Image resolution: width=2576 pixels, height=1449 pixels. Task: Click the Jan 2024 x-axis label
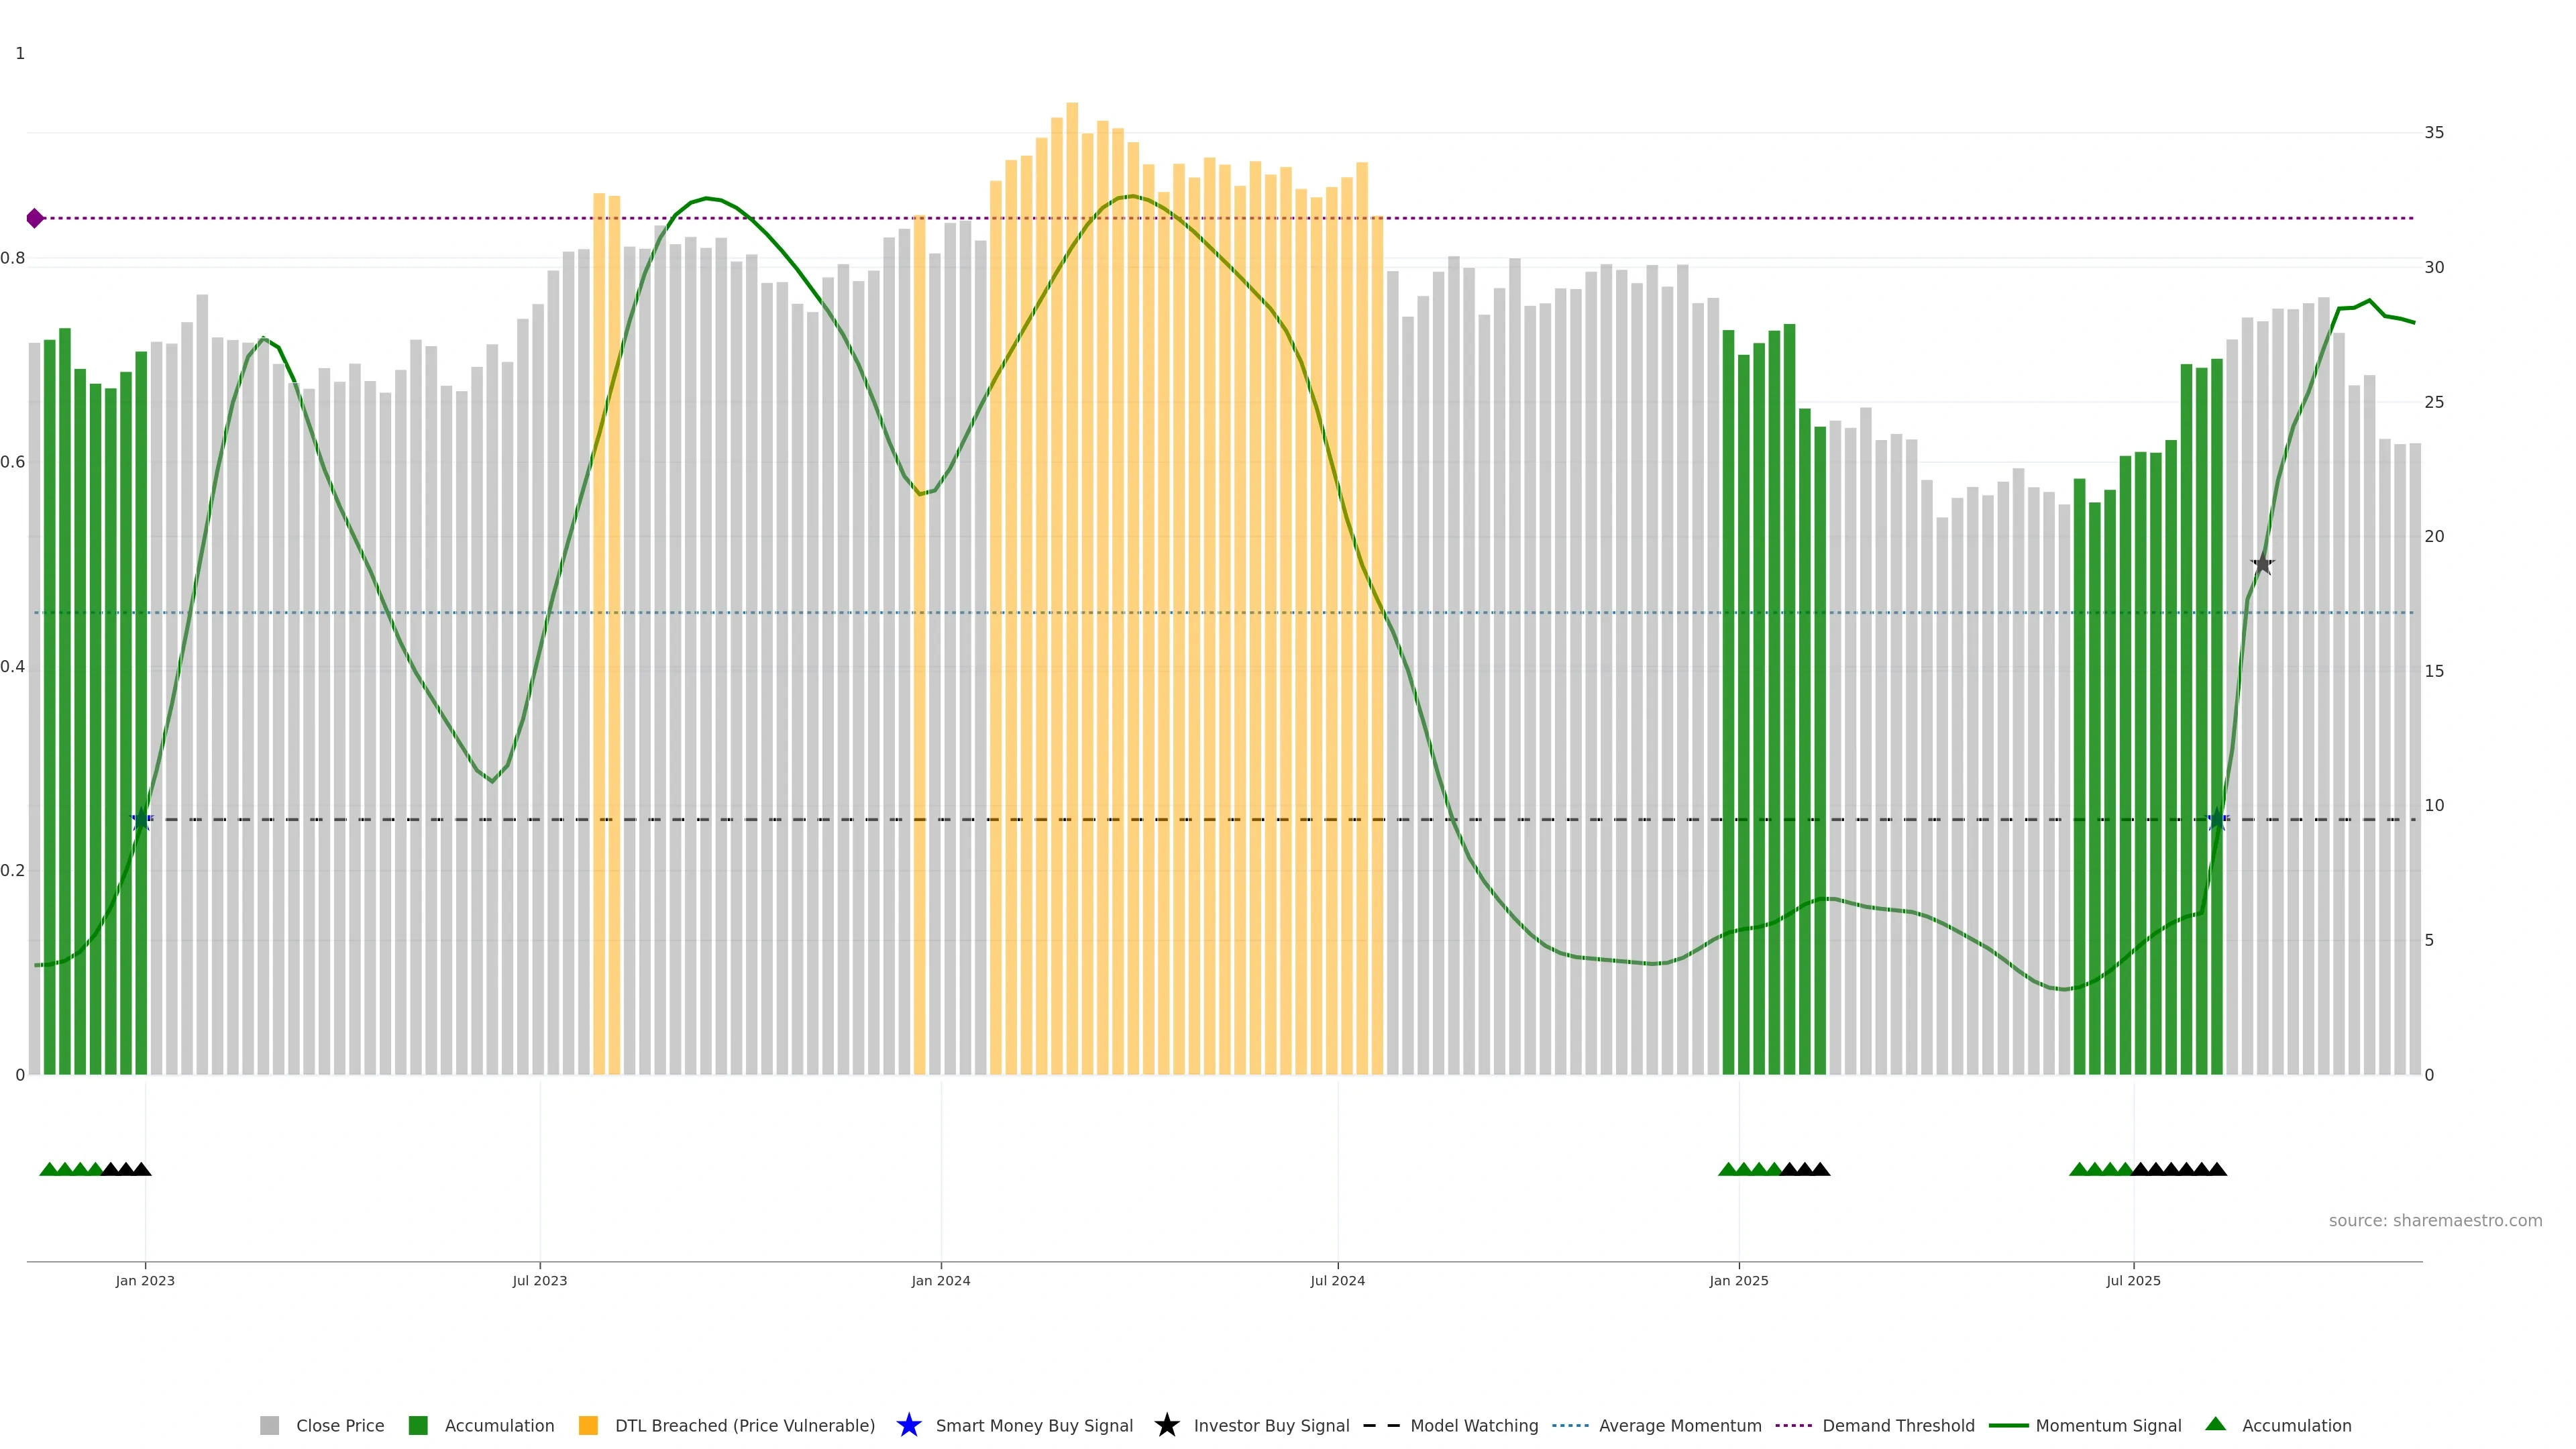[x=940, y=1280]
